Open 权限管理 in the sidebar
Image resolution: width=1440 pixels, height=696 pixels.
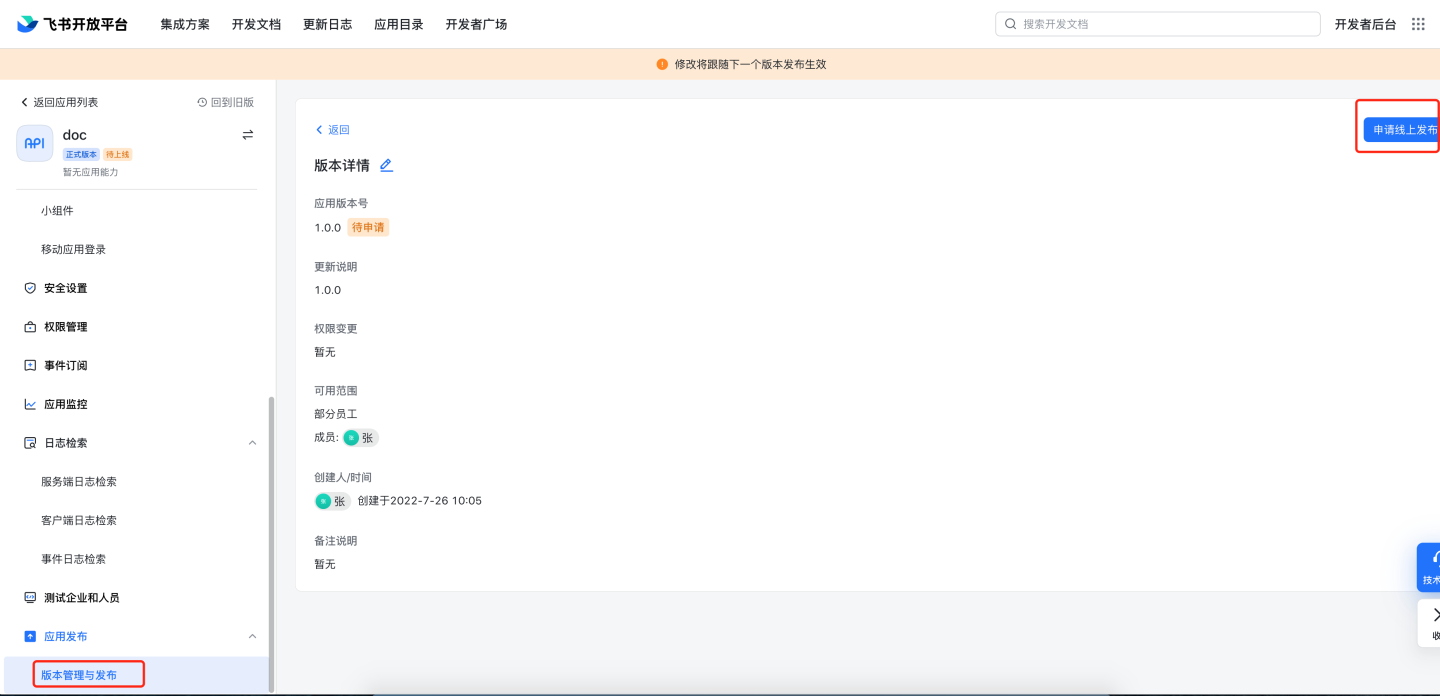pos(65,327)
